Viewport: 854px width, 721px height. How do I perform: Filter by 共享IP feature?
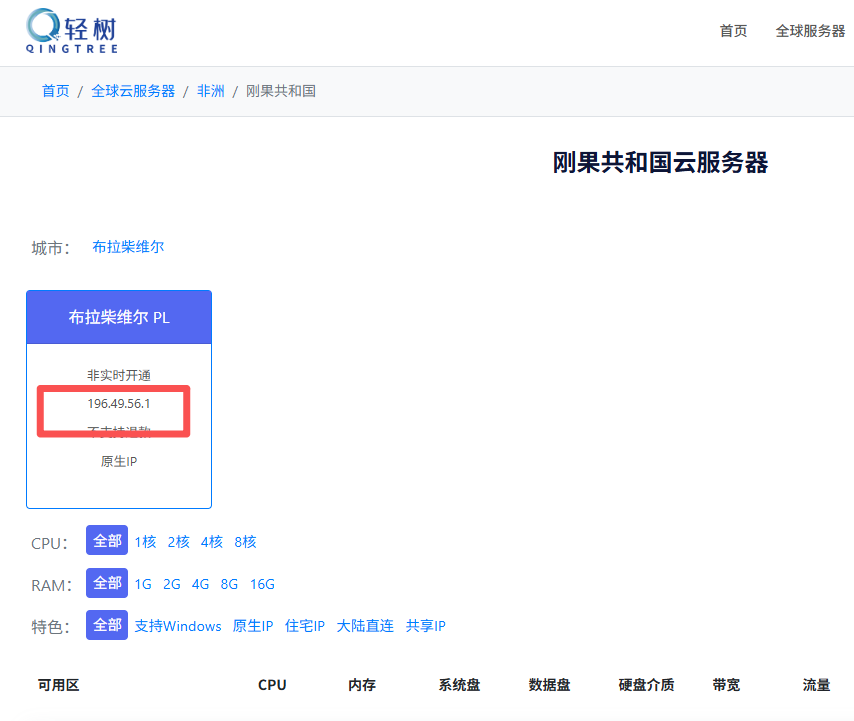click(x=425, y=626)
